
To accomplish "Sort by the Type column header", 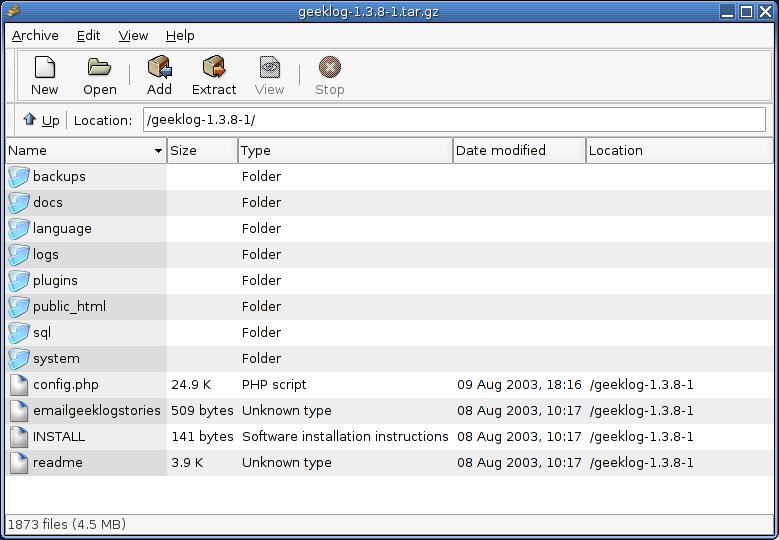I will click(345, 151).
